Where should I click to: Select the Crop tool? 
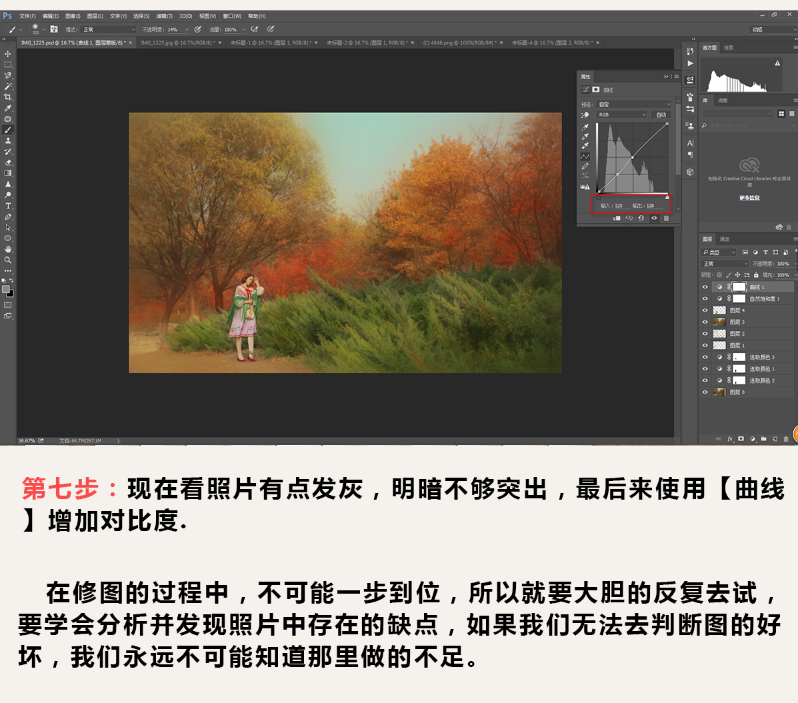(8, 97)
